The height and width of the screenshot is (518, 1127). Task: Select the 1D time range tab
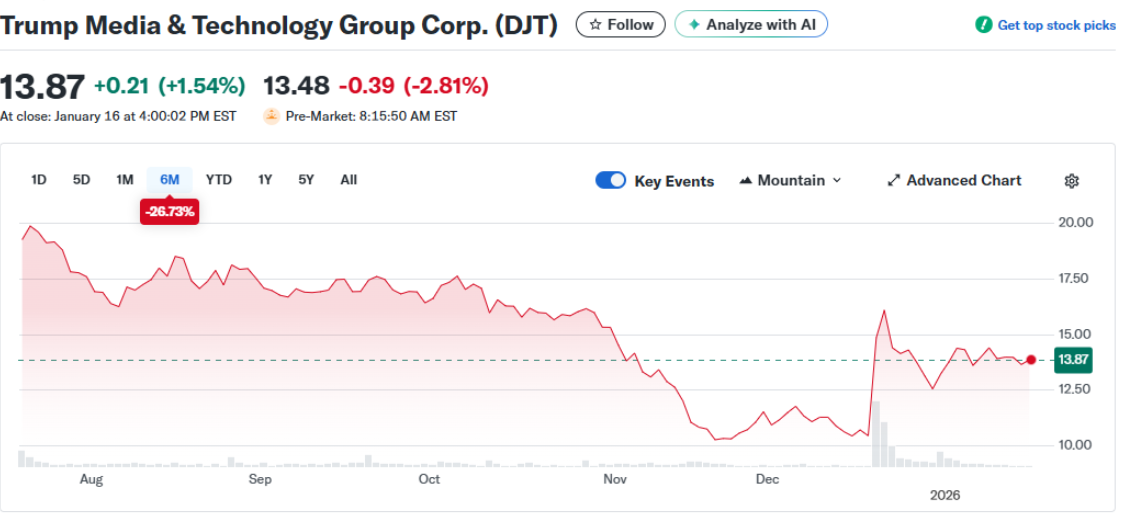pyautogui.click(x=39, y=180)
